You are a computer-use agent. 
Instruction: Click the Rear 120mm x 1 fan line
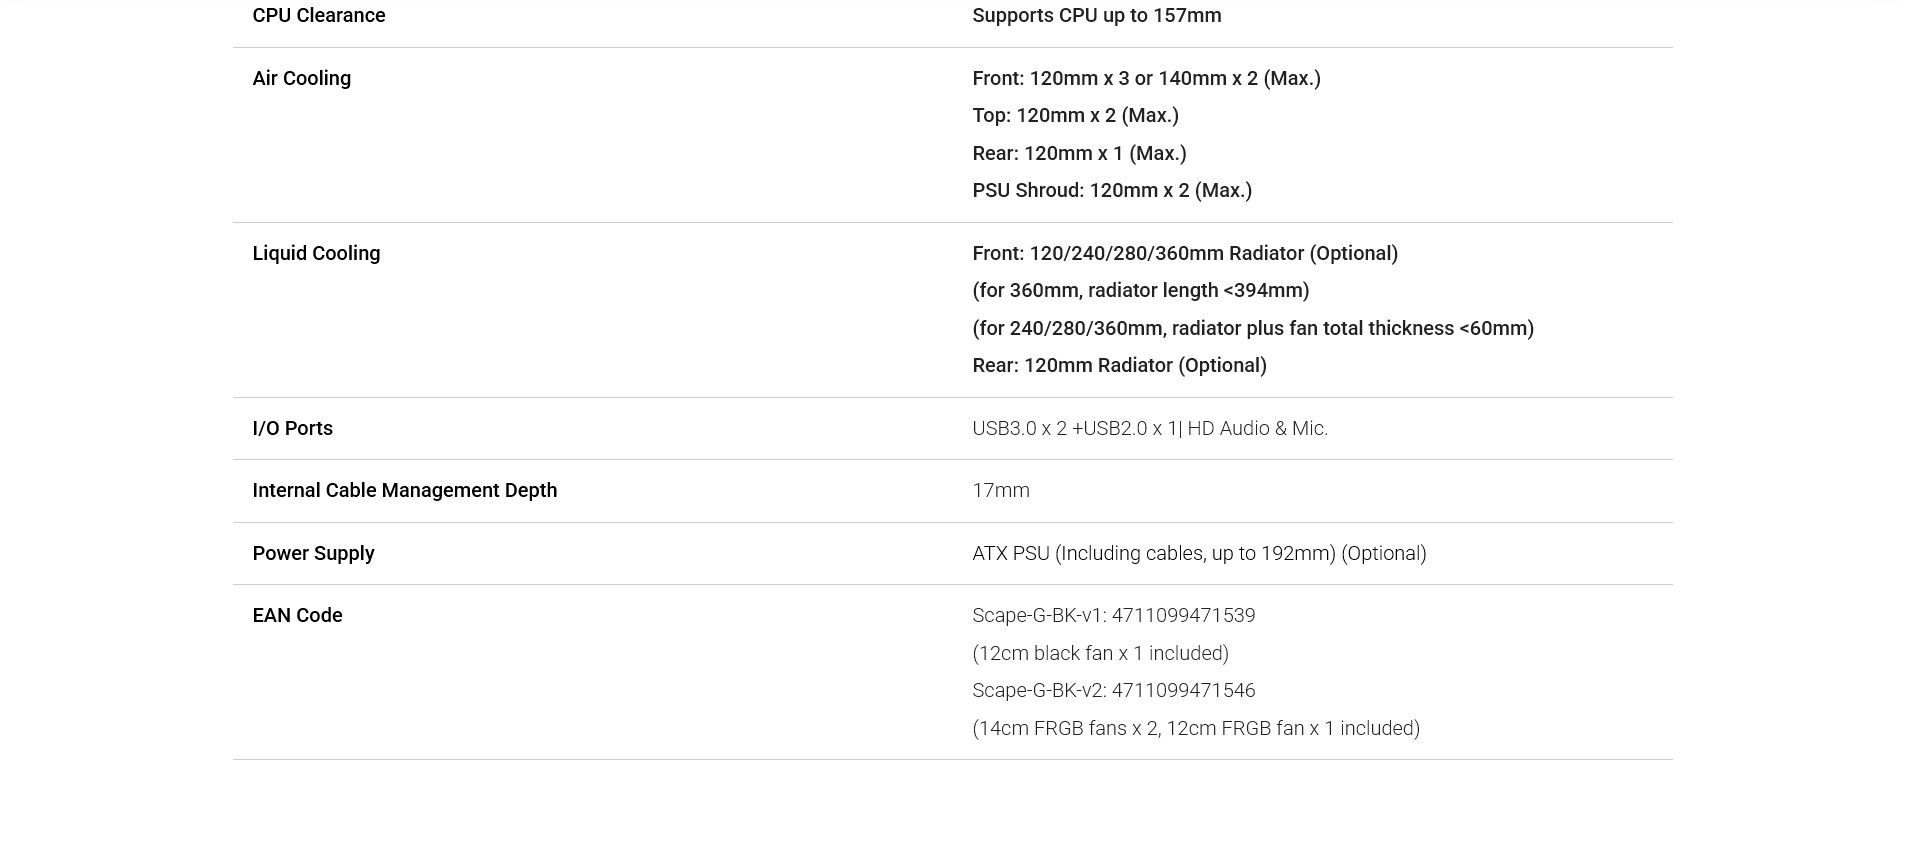click(x=1079, y=153)
